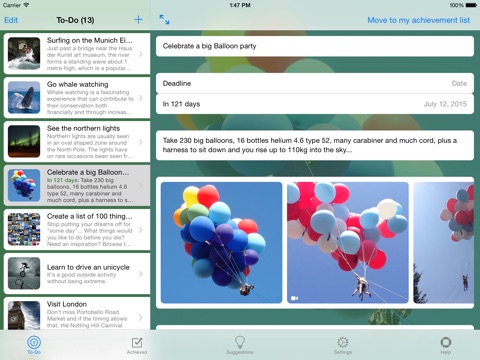
Task: Select the whale thumbnail image
Action: pos(24,97)
